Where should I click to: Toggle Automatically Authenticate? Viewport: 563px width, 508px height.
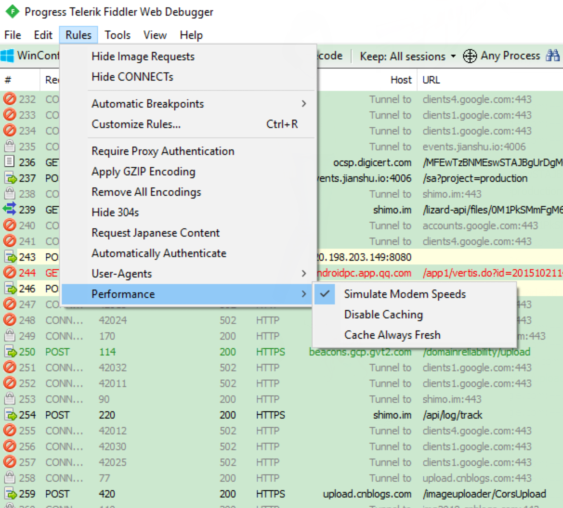point(187,253)
